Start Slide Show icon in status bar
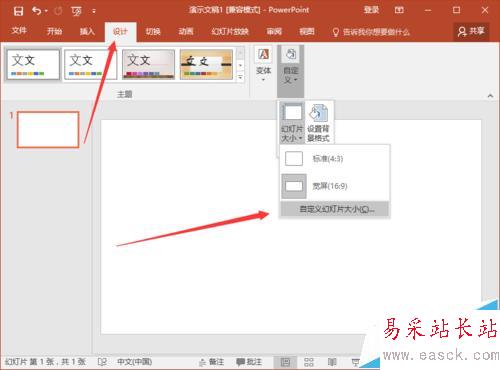Screen dimensions: 500x370 click(356, 362)
